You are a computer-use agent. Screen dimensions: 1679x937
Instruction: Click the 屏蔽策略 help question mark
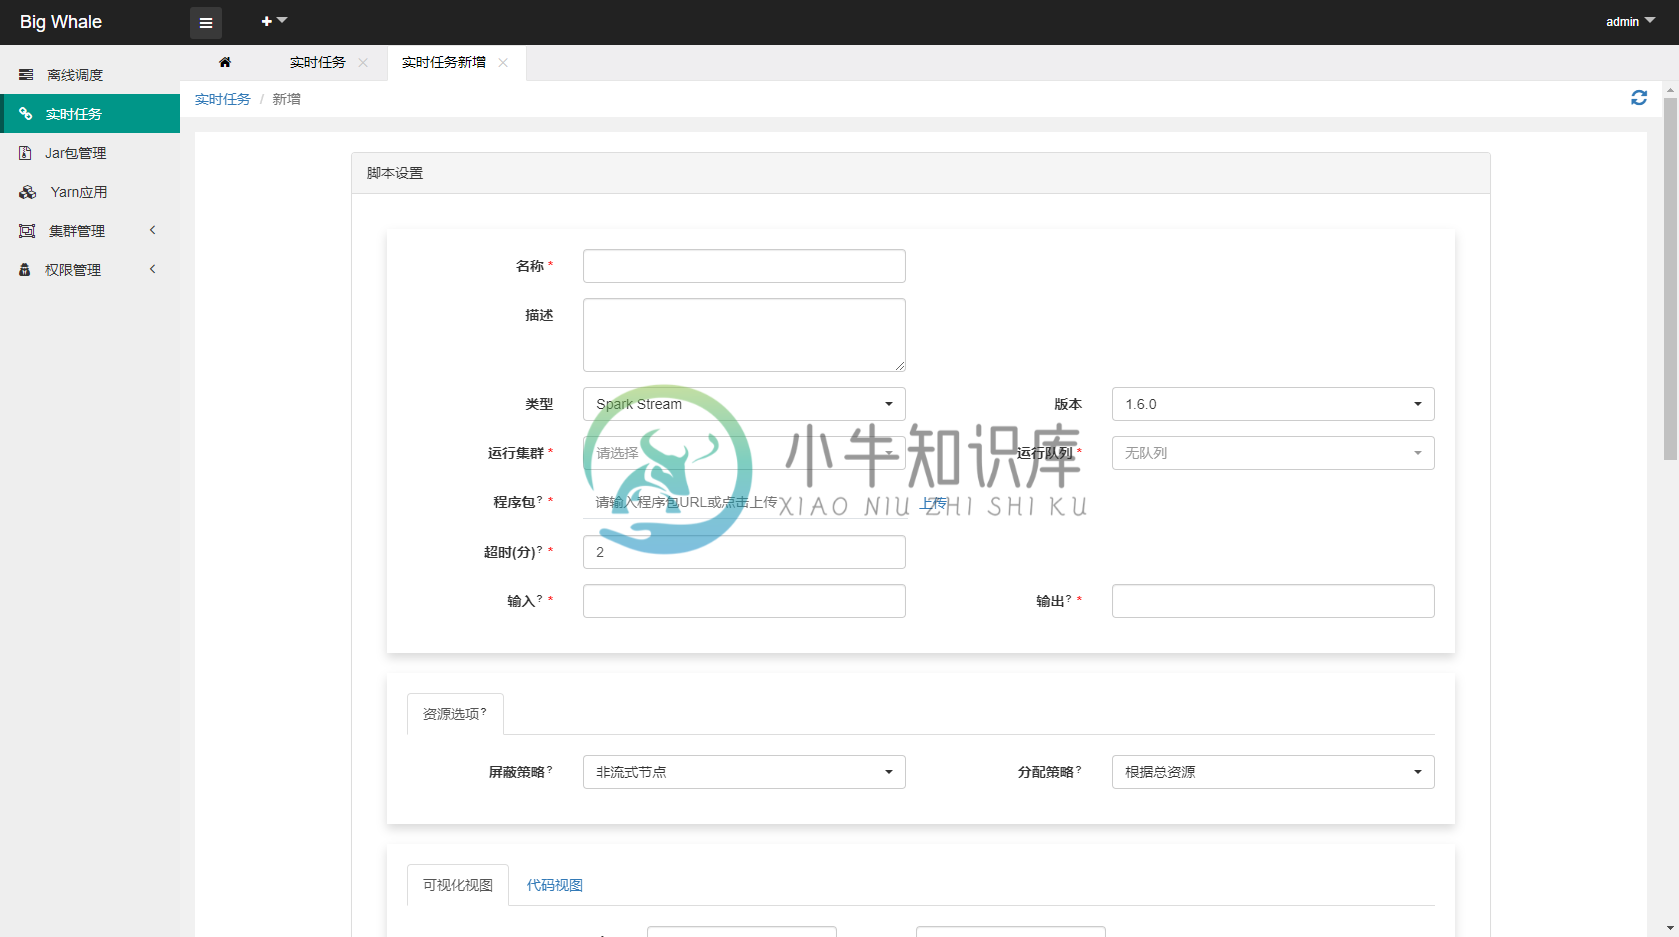(549, 768)
